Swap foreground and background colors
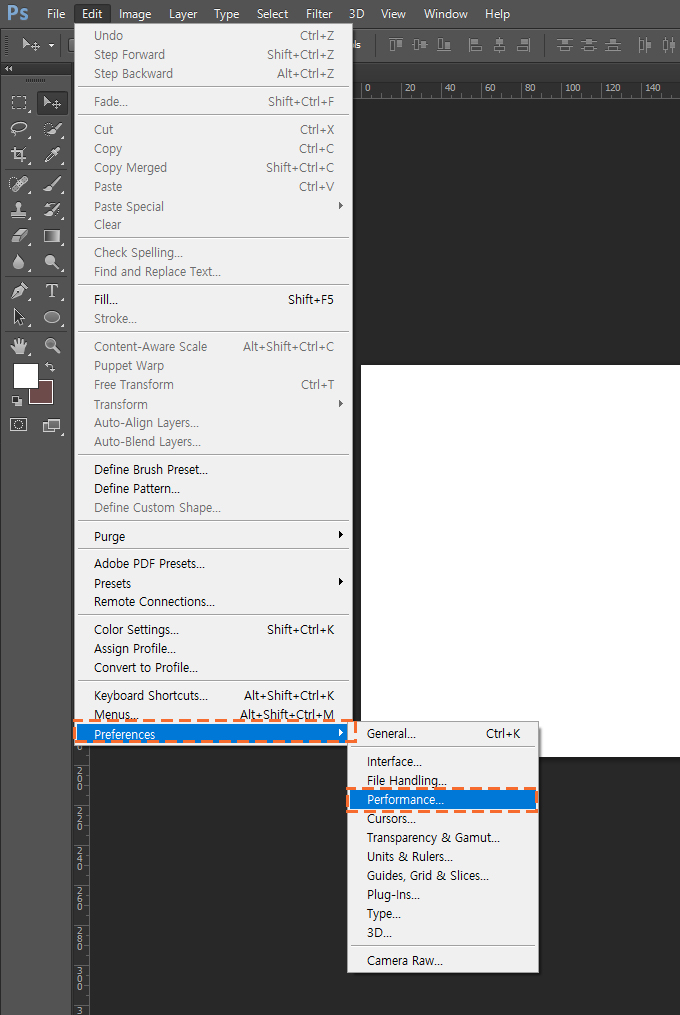Viewport: 680px width, 1015px height. [x=50, y=367]
